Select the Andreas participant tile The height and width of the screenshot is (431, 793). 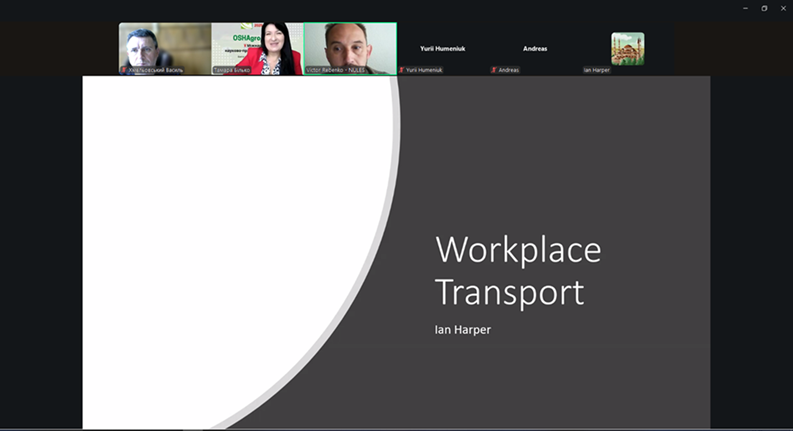pyautogui.click(x=535, y=49)
